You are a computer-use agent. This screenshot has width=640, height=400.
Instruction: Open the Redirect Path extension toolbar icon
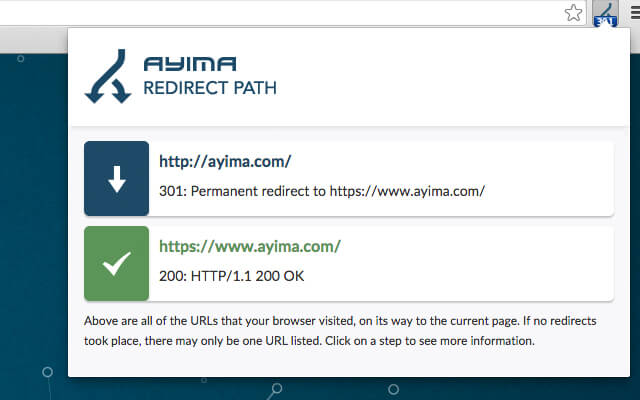[x=604, y=13]
